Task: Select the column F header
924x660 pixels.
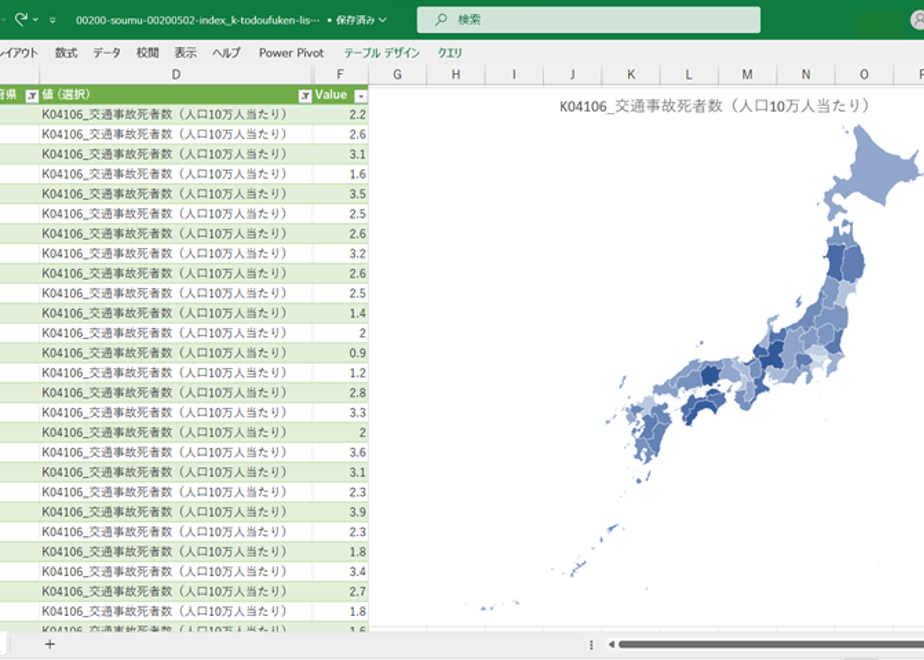Action: click(340, 74)
